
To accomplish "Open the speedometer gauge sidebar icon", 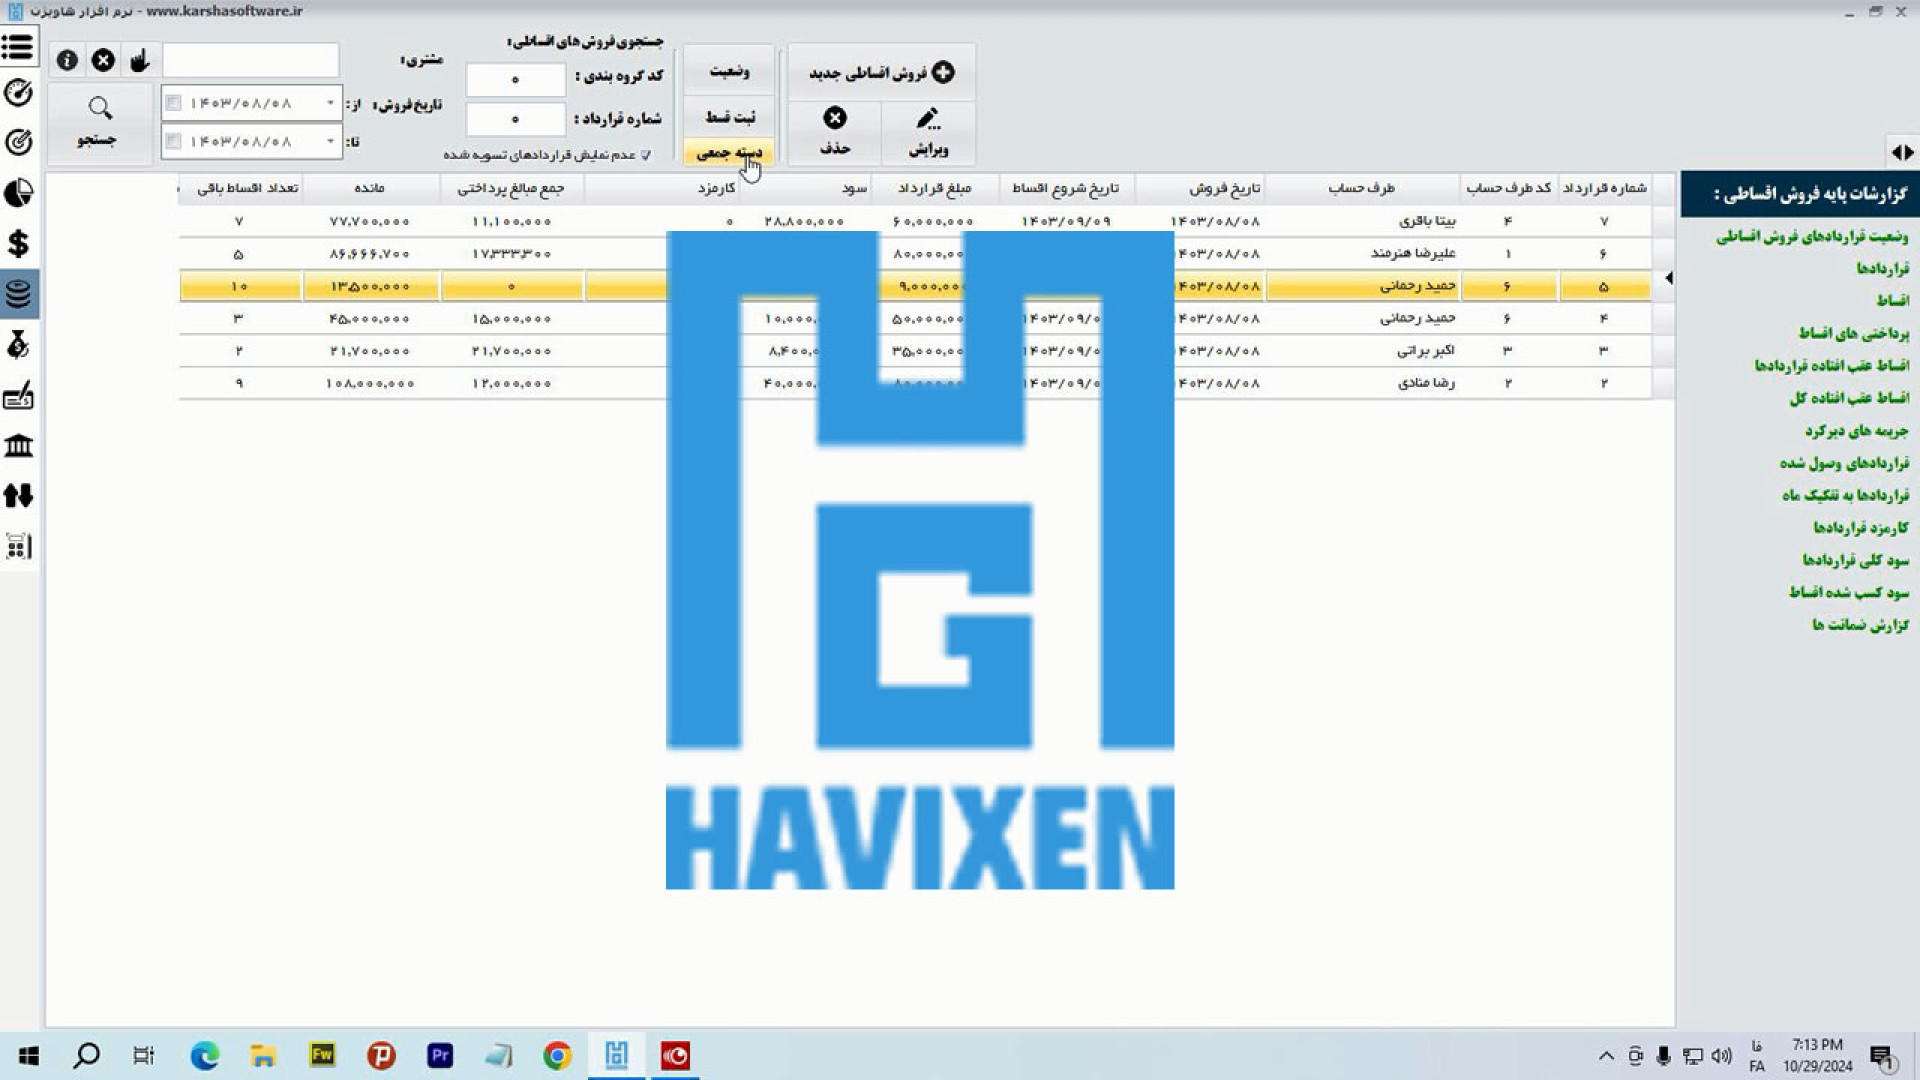I will [x=18, y=93].
